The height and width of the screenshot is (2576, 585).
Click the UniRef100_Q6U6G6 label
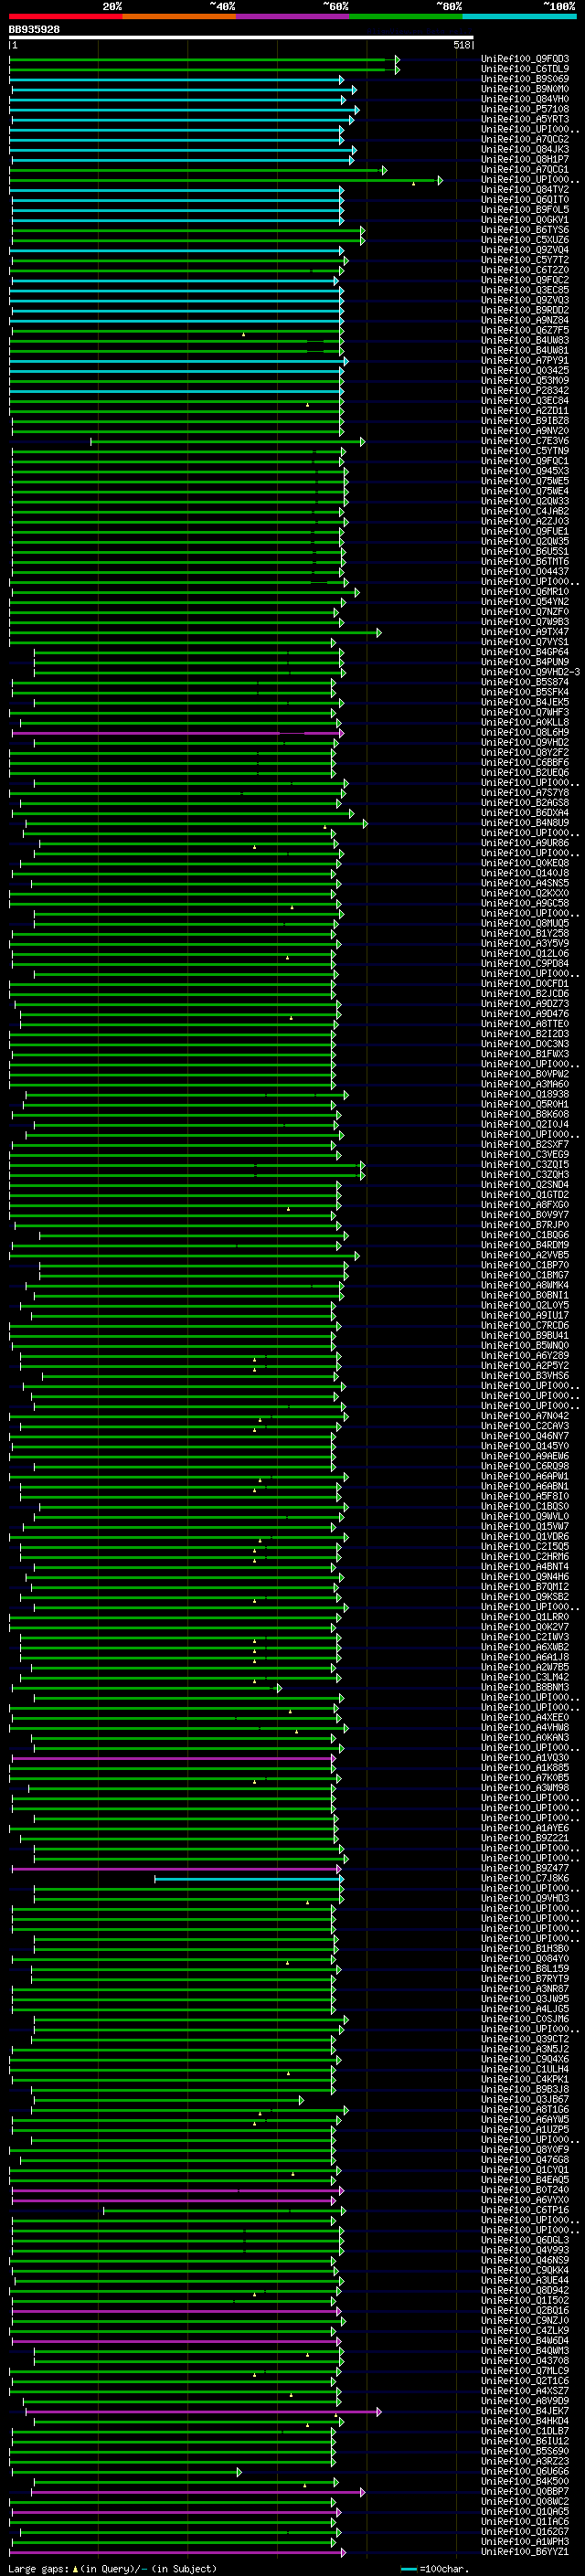coord(525,2472)
